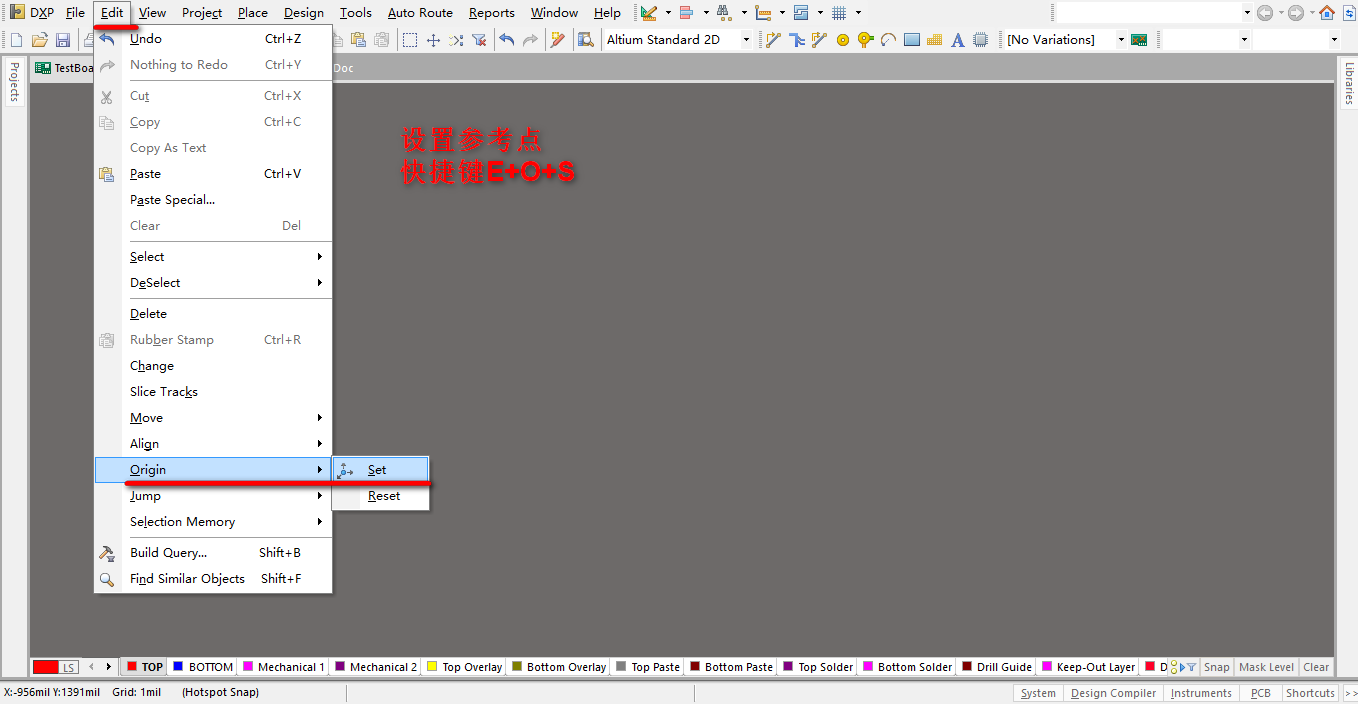Open the Libraries side panel tab

[1348, 83]
